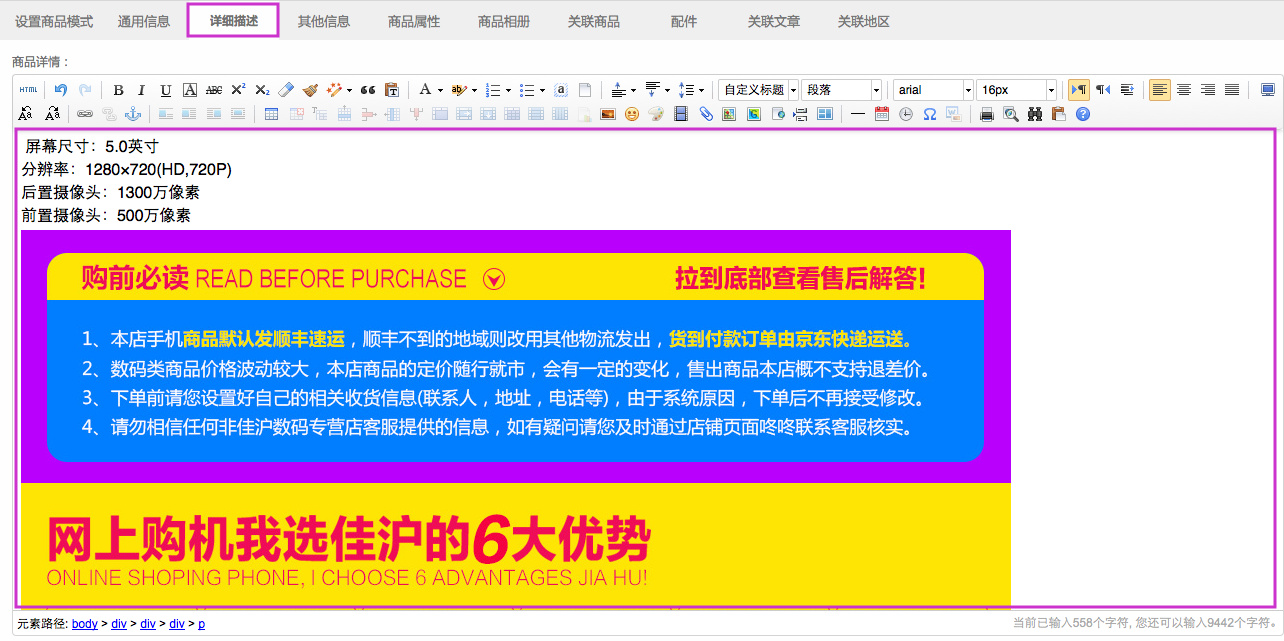Open editor help
Screen dimensions: 1284x641
tap(1082, 114)
